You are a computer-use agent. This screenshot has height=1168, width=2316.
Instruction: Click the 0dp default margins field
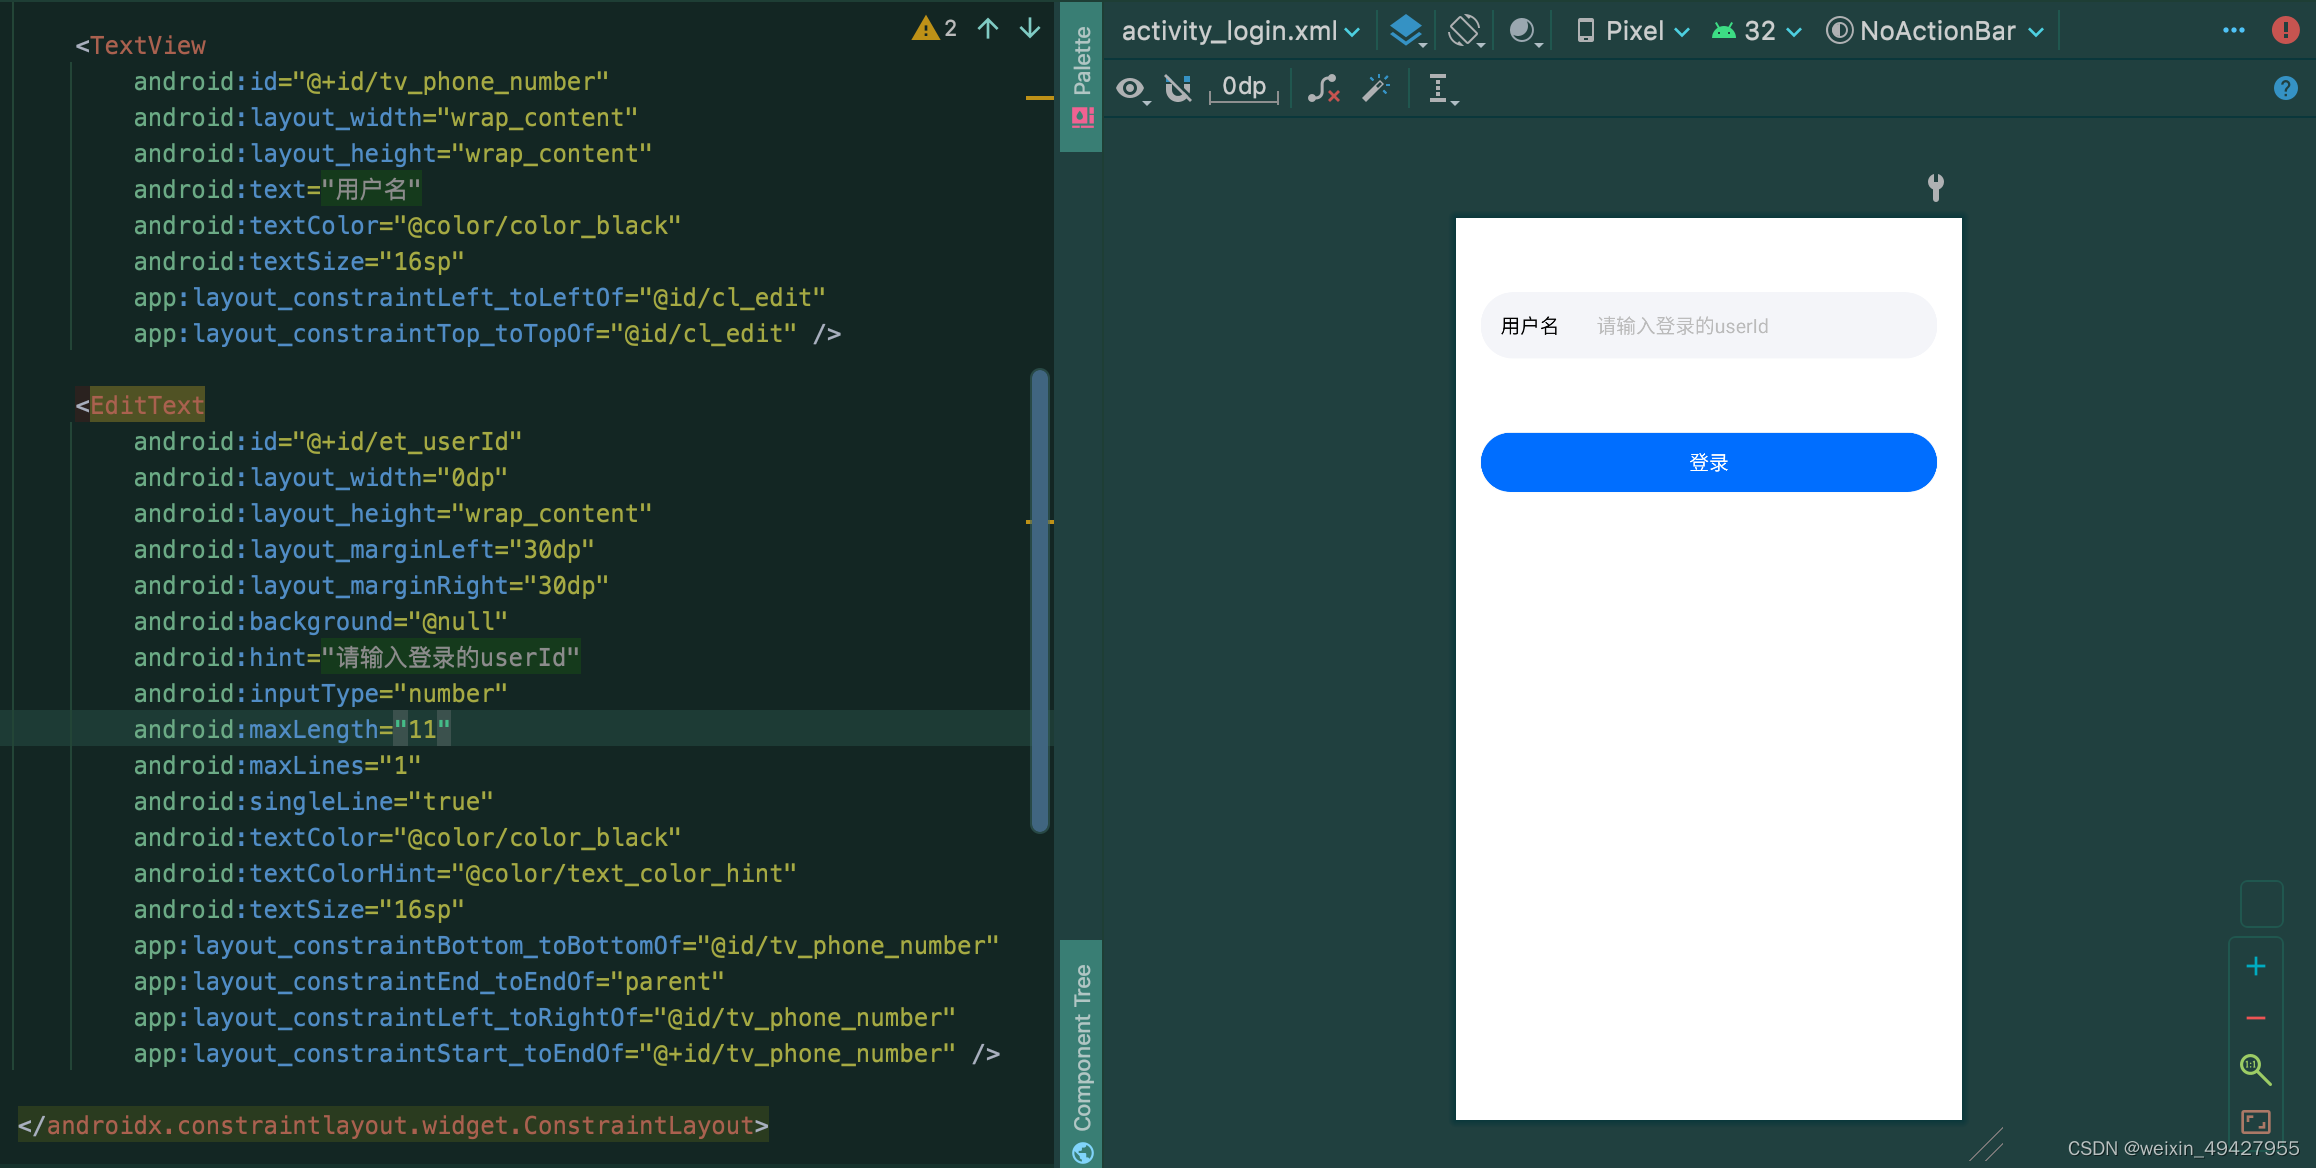(x=1244, y=87)
